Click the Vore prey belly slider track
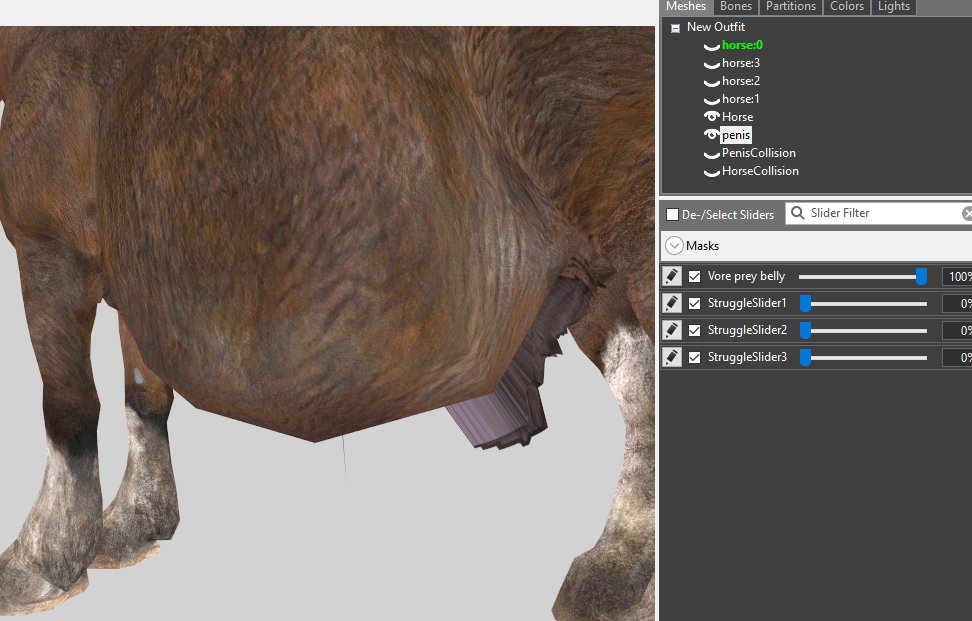This screenshot has height=621, width=972. coord(863,276)
